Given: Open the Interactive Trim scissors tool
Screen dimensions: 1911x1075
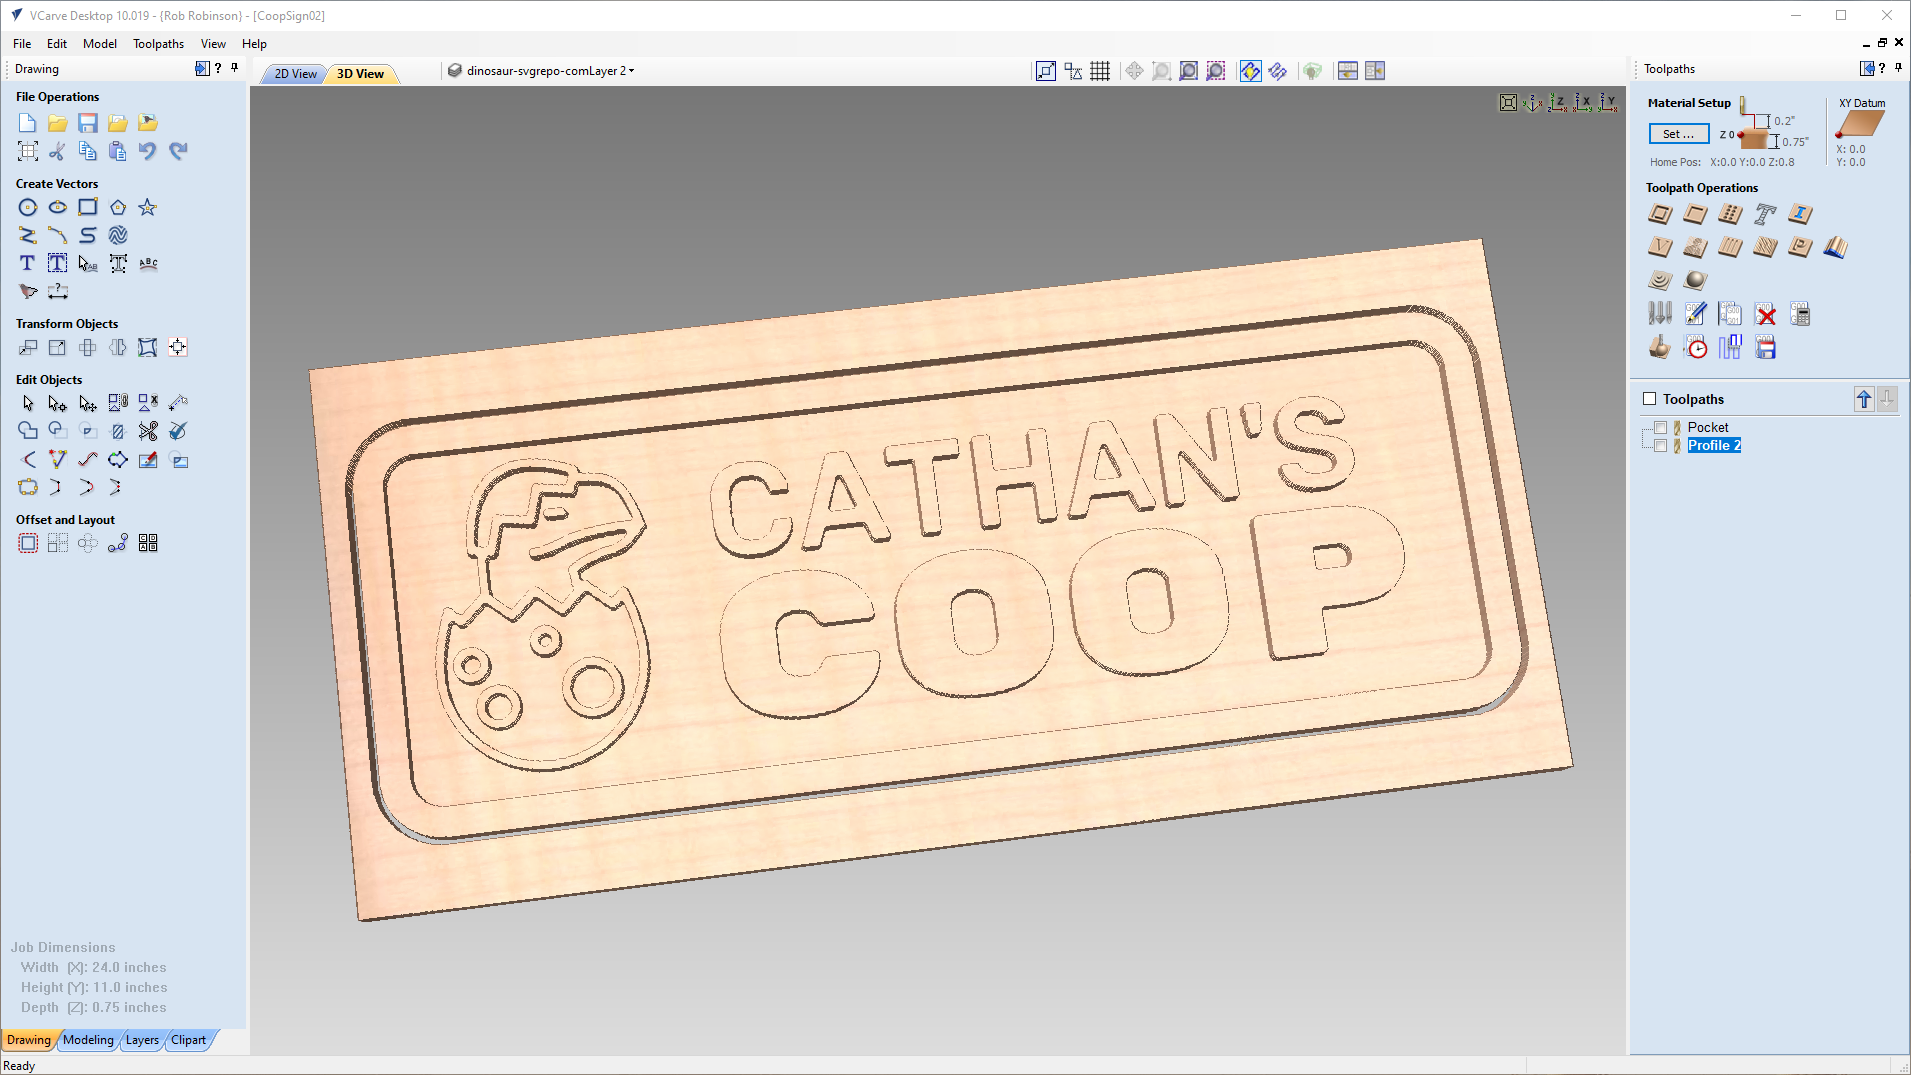Looking at the screenshot, I should tap(148, 431).
